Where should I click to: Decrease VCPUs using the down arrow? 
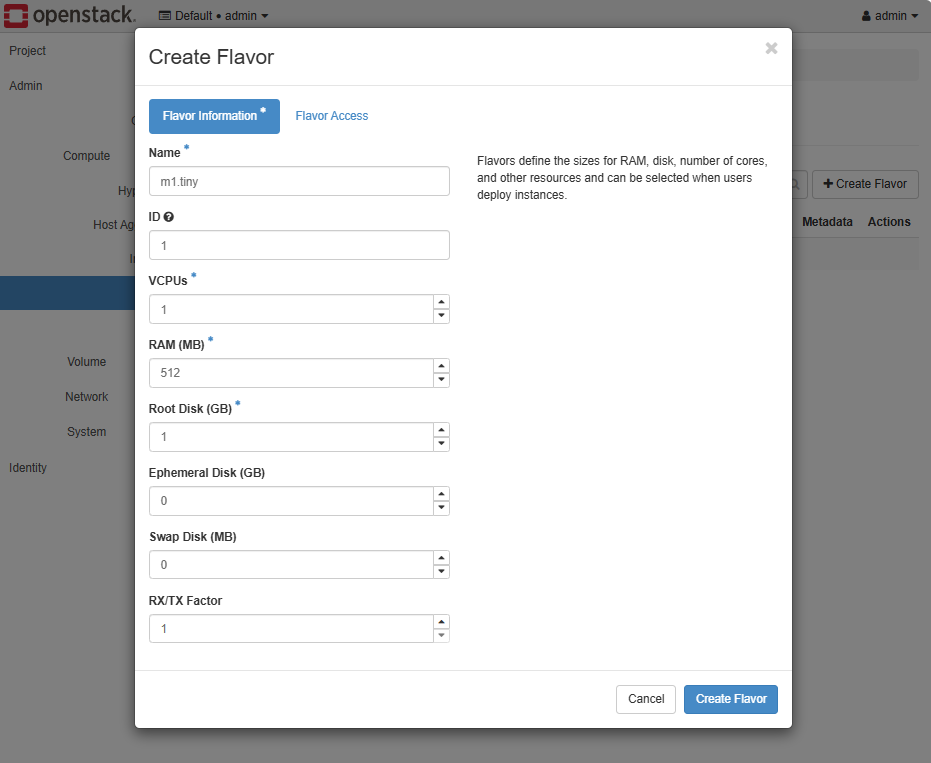point(441,316)
